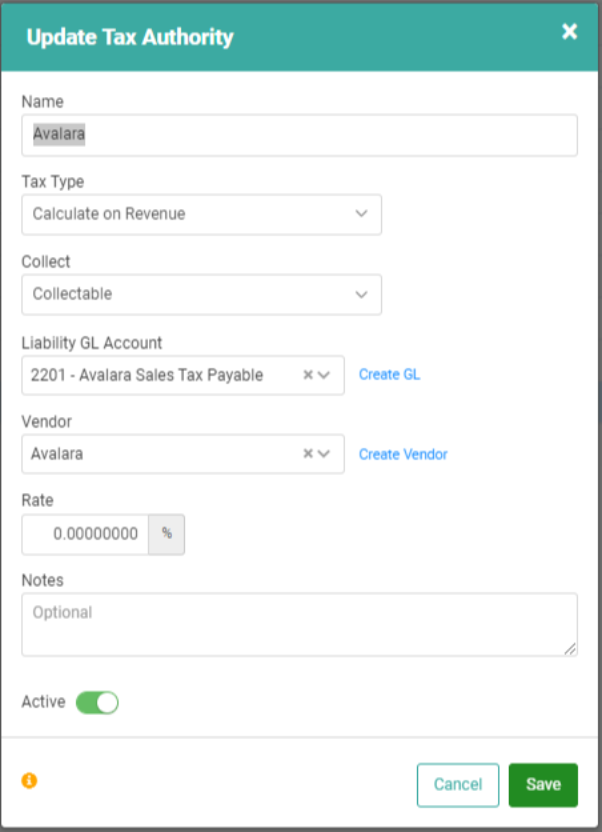602x832 pixels.
Task: Click the Update Tax Authority title
Action: click(x=129, y=38)
